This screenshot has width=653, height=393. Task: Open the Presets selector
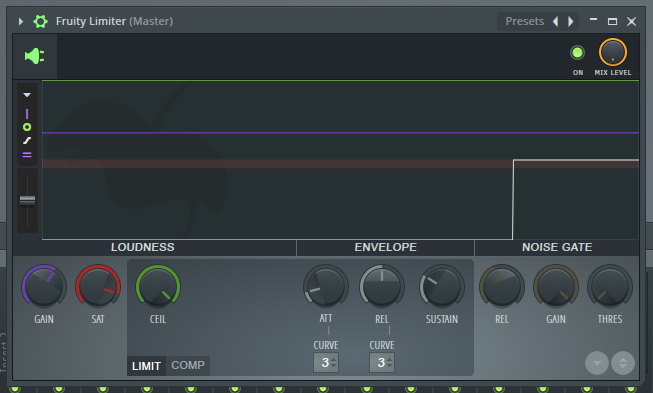(x=524, y=21)
